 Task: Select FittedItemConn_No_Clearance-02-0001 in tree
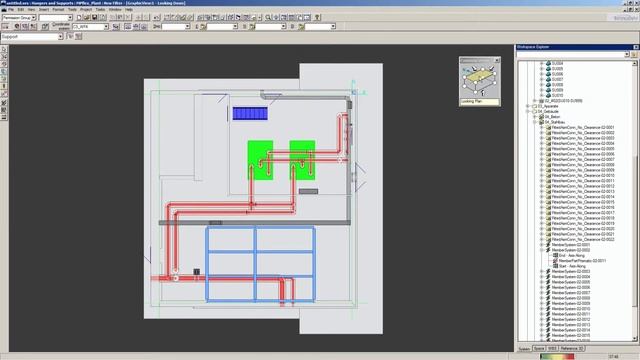(583, 127)
